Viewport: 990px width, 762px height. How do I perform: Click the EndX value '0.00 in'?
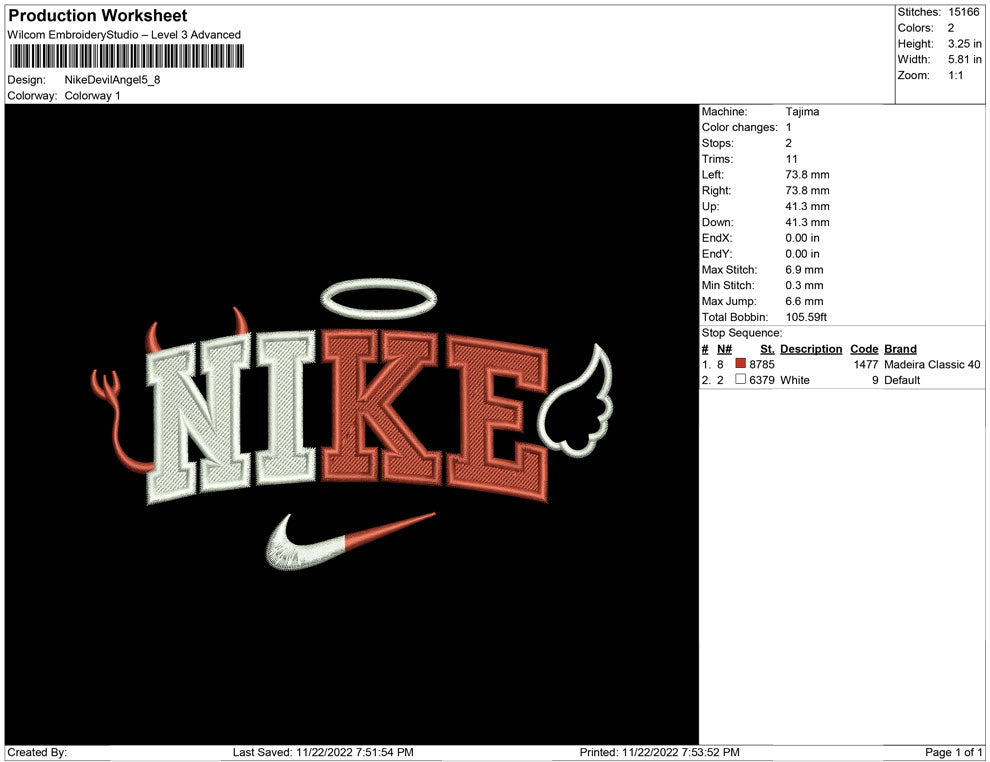pos(802,237)
